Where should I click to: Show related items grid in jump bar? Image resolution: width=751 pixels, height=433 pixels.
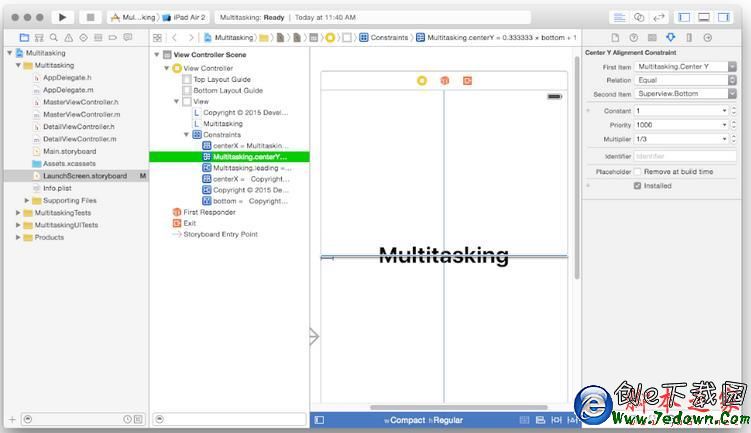157,37
